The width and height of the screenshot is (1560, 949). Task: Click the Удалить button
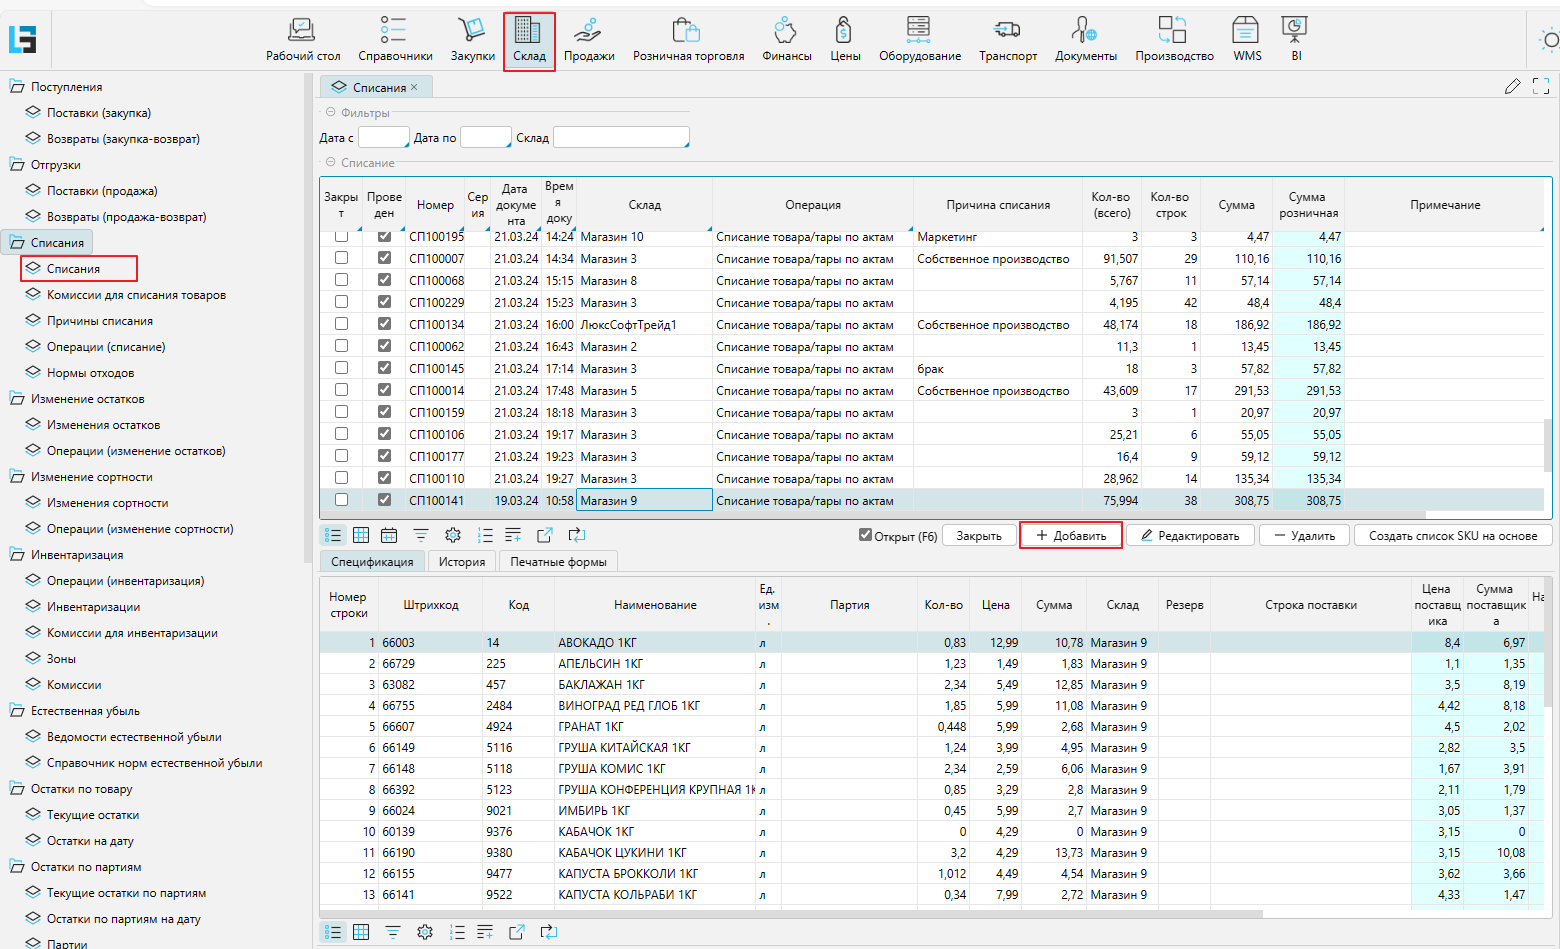pos(1304,536)
